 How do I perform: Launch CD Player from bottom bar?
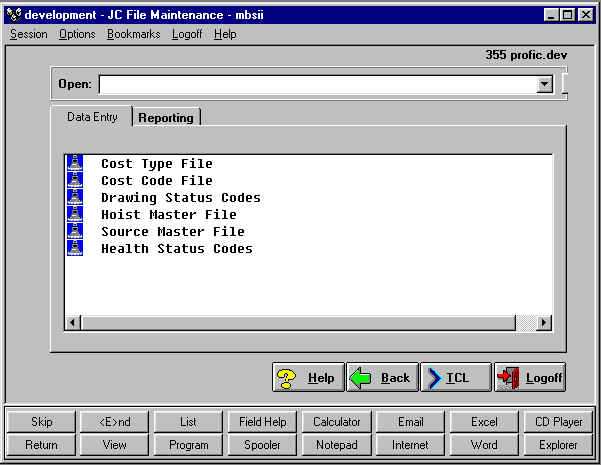click(x=558, y=422)
